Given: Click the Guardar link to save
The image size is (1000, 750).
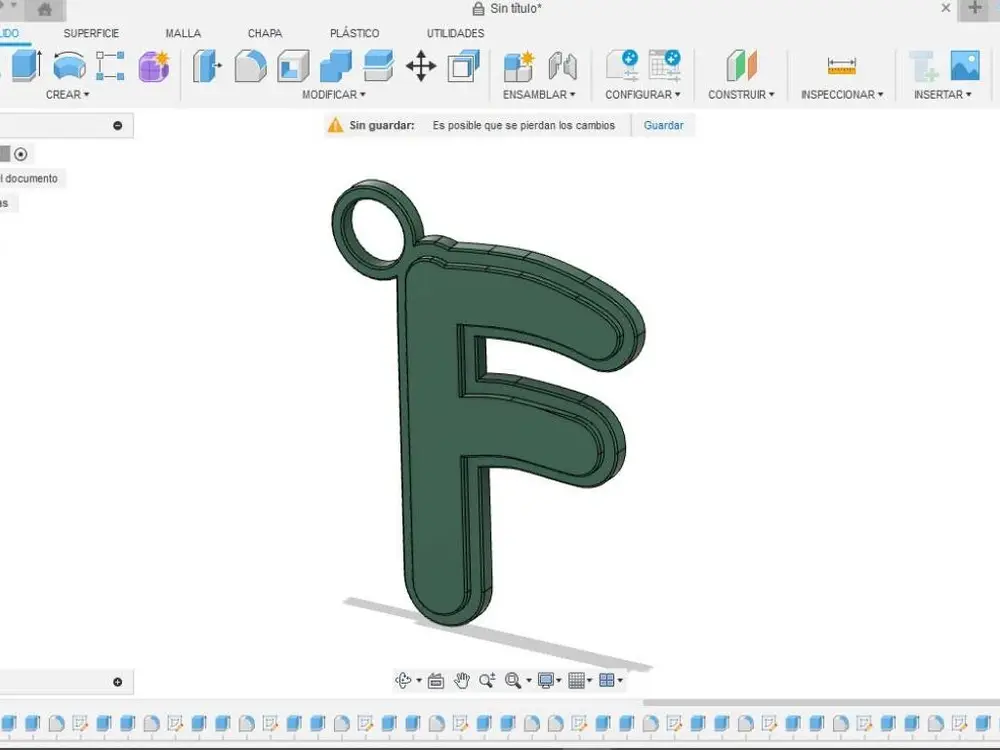Looking at the screenshot, I should 663,125.
